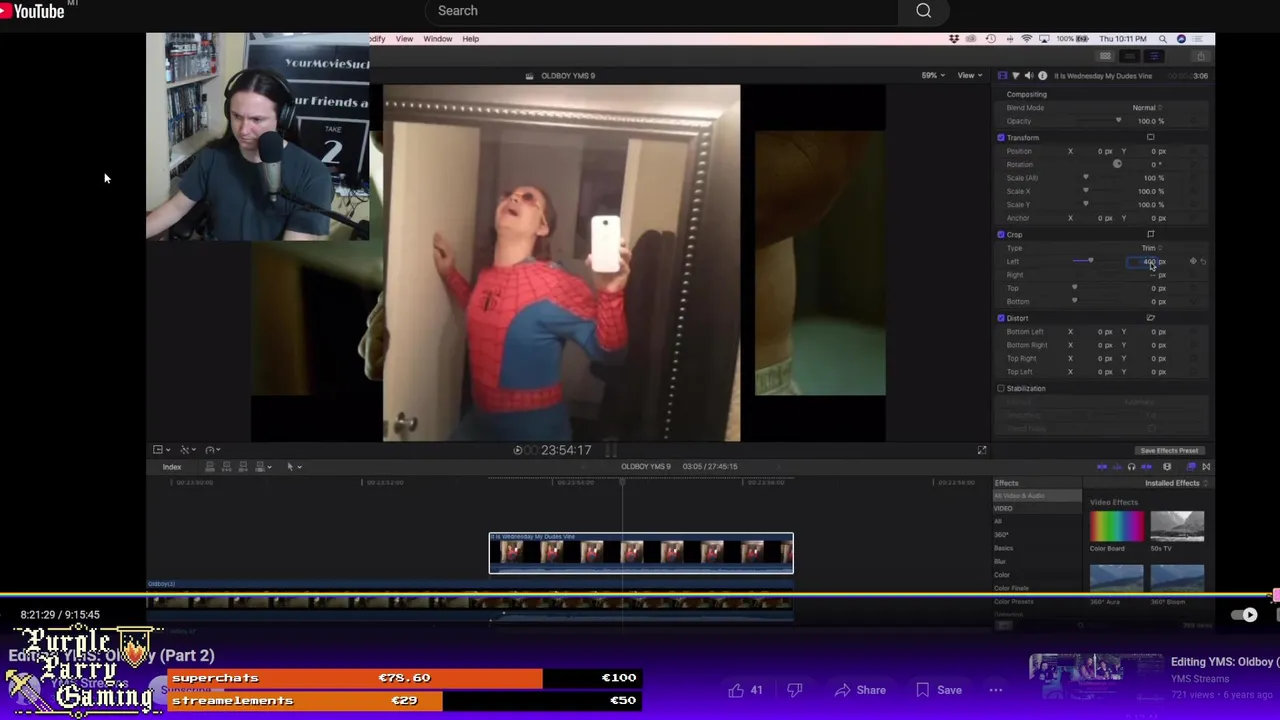Toggle timeline skimming icon
Viewport: 1280px width, 720px height.
[1102, 467]
